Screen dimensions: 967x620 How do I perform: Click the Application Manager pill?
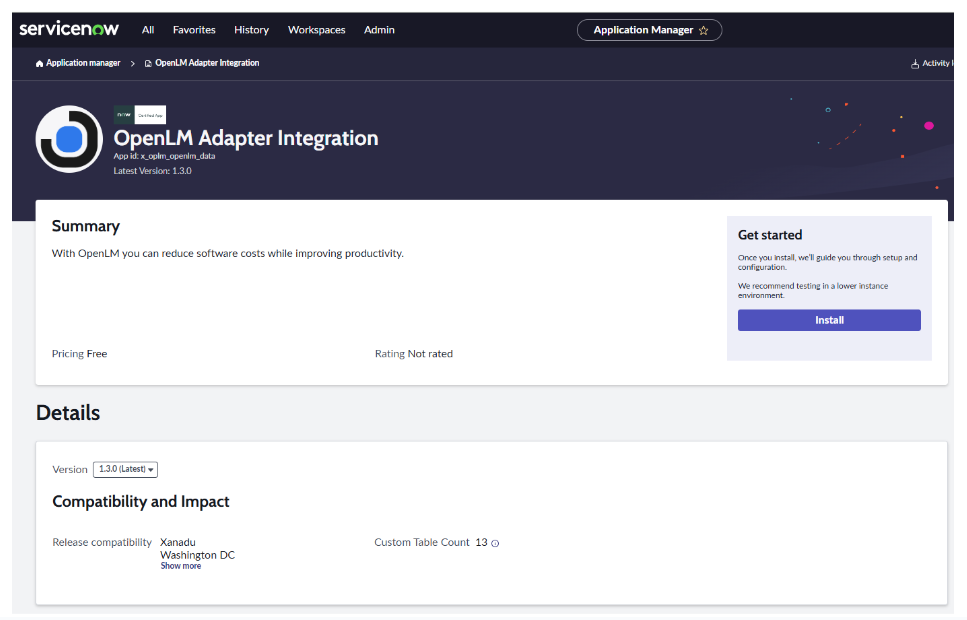tap(649, 30)
